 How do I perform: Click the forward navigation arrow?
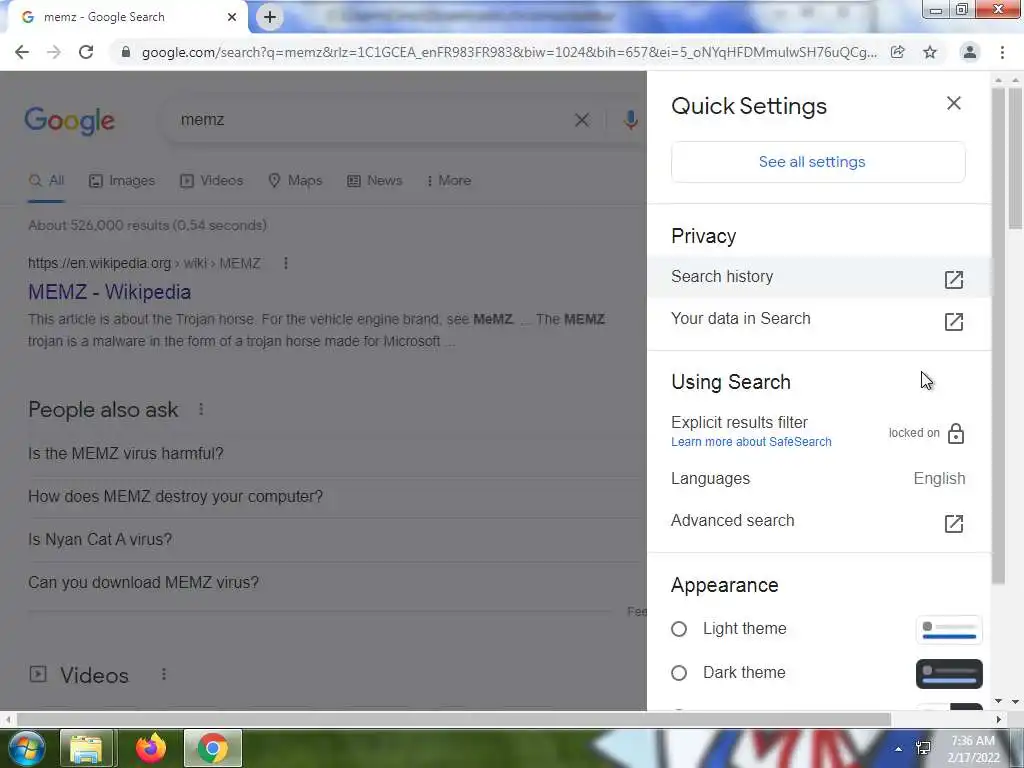[x=54, y=52]
